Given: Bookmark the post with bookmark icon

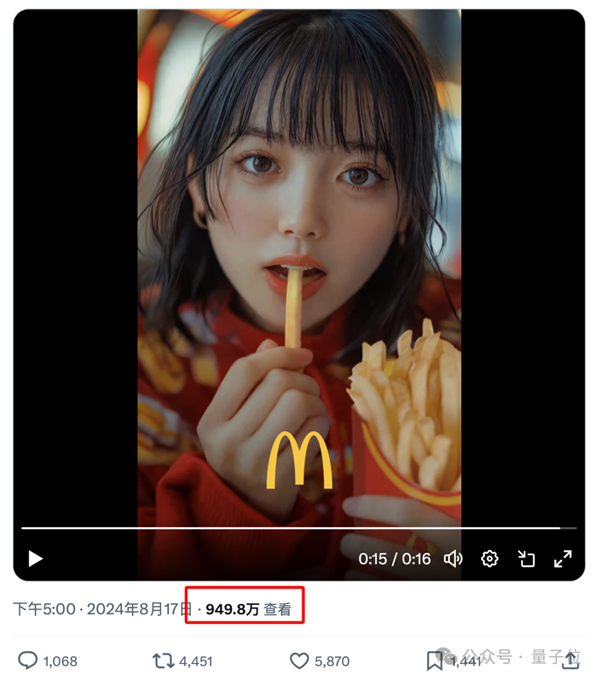Looking at the screenshot, I should 434,661.
